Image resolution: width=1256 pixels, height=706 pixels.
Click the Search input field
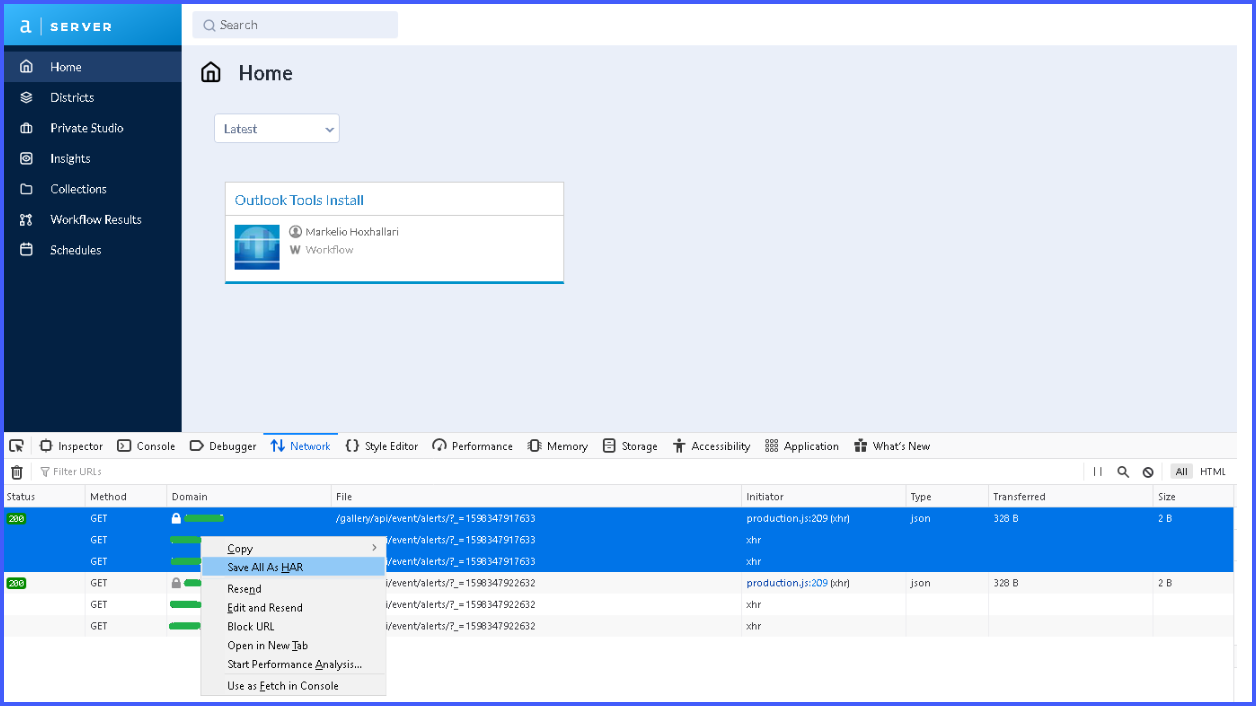coord(295,25)
